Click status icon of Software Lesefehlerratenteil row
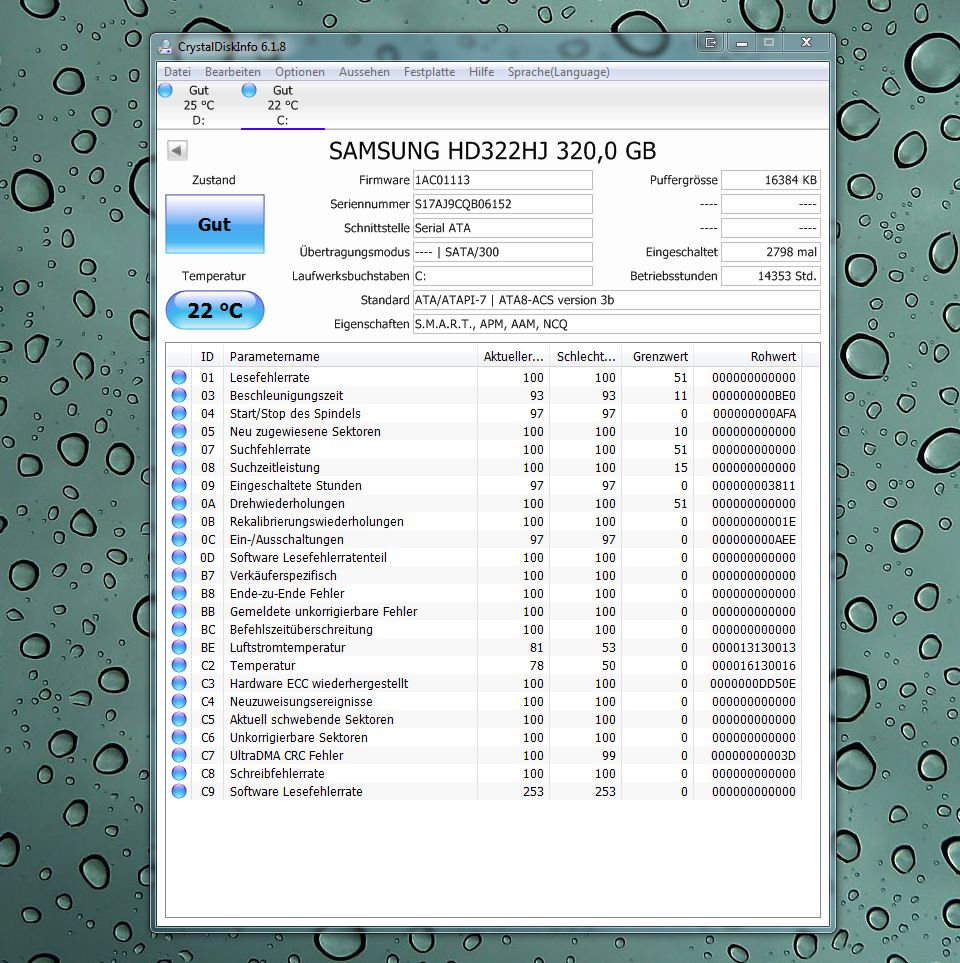The height and width of the screenshot is (963, 960). click(x=179, y=557)
